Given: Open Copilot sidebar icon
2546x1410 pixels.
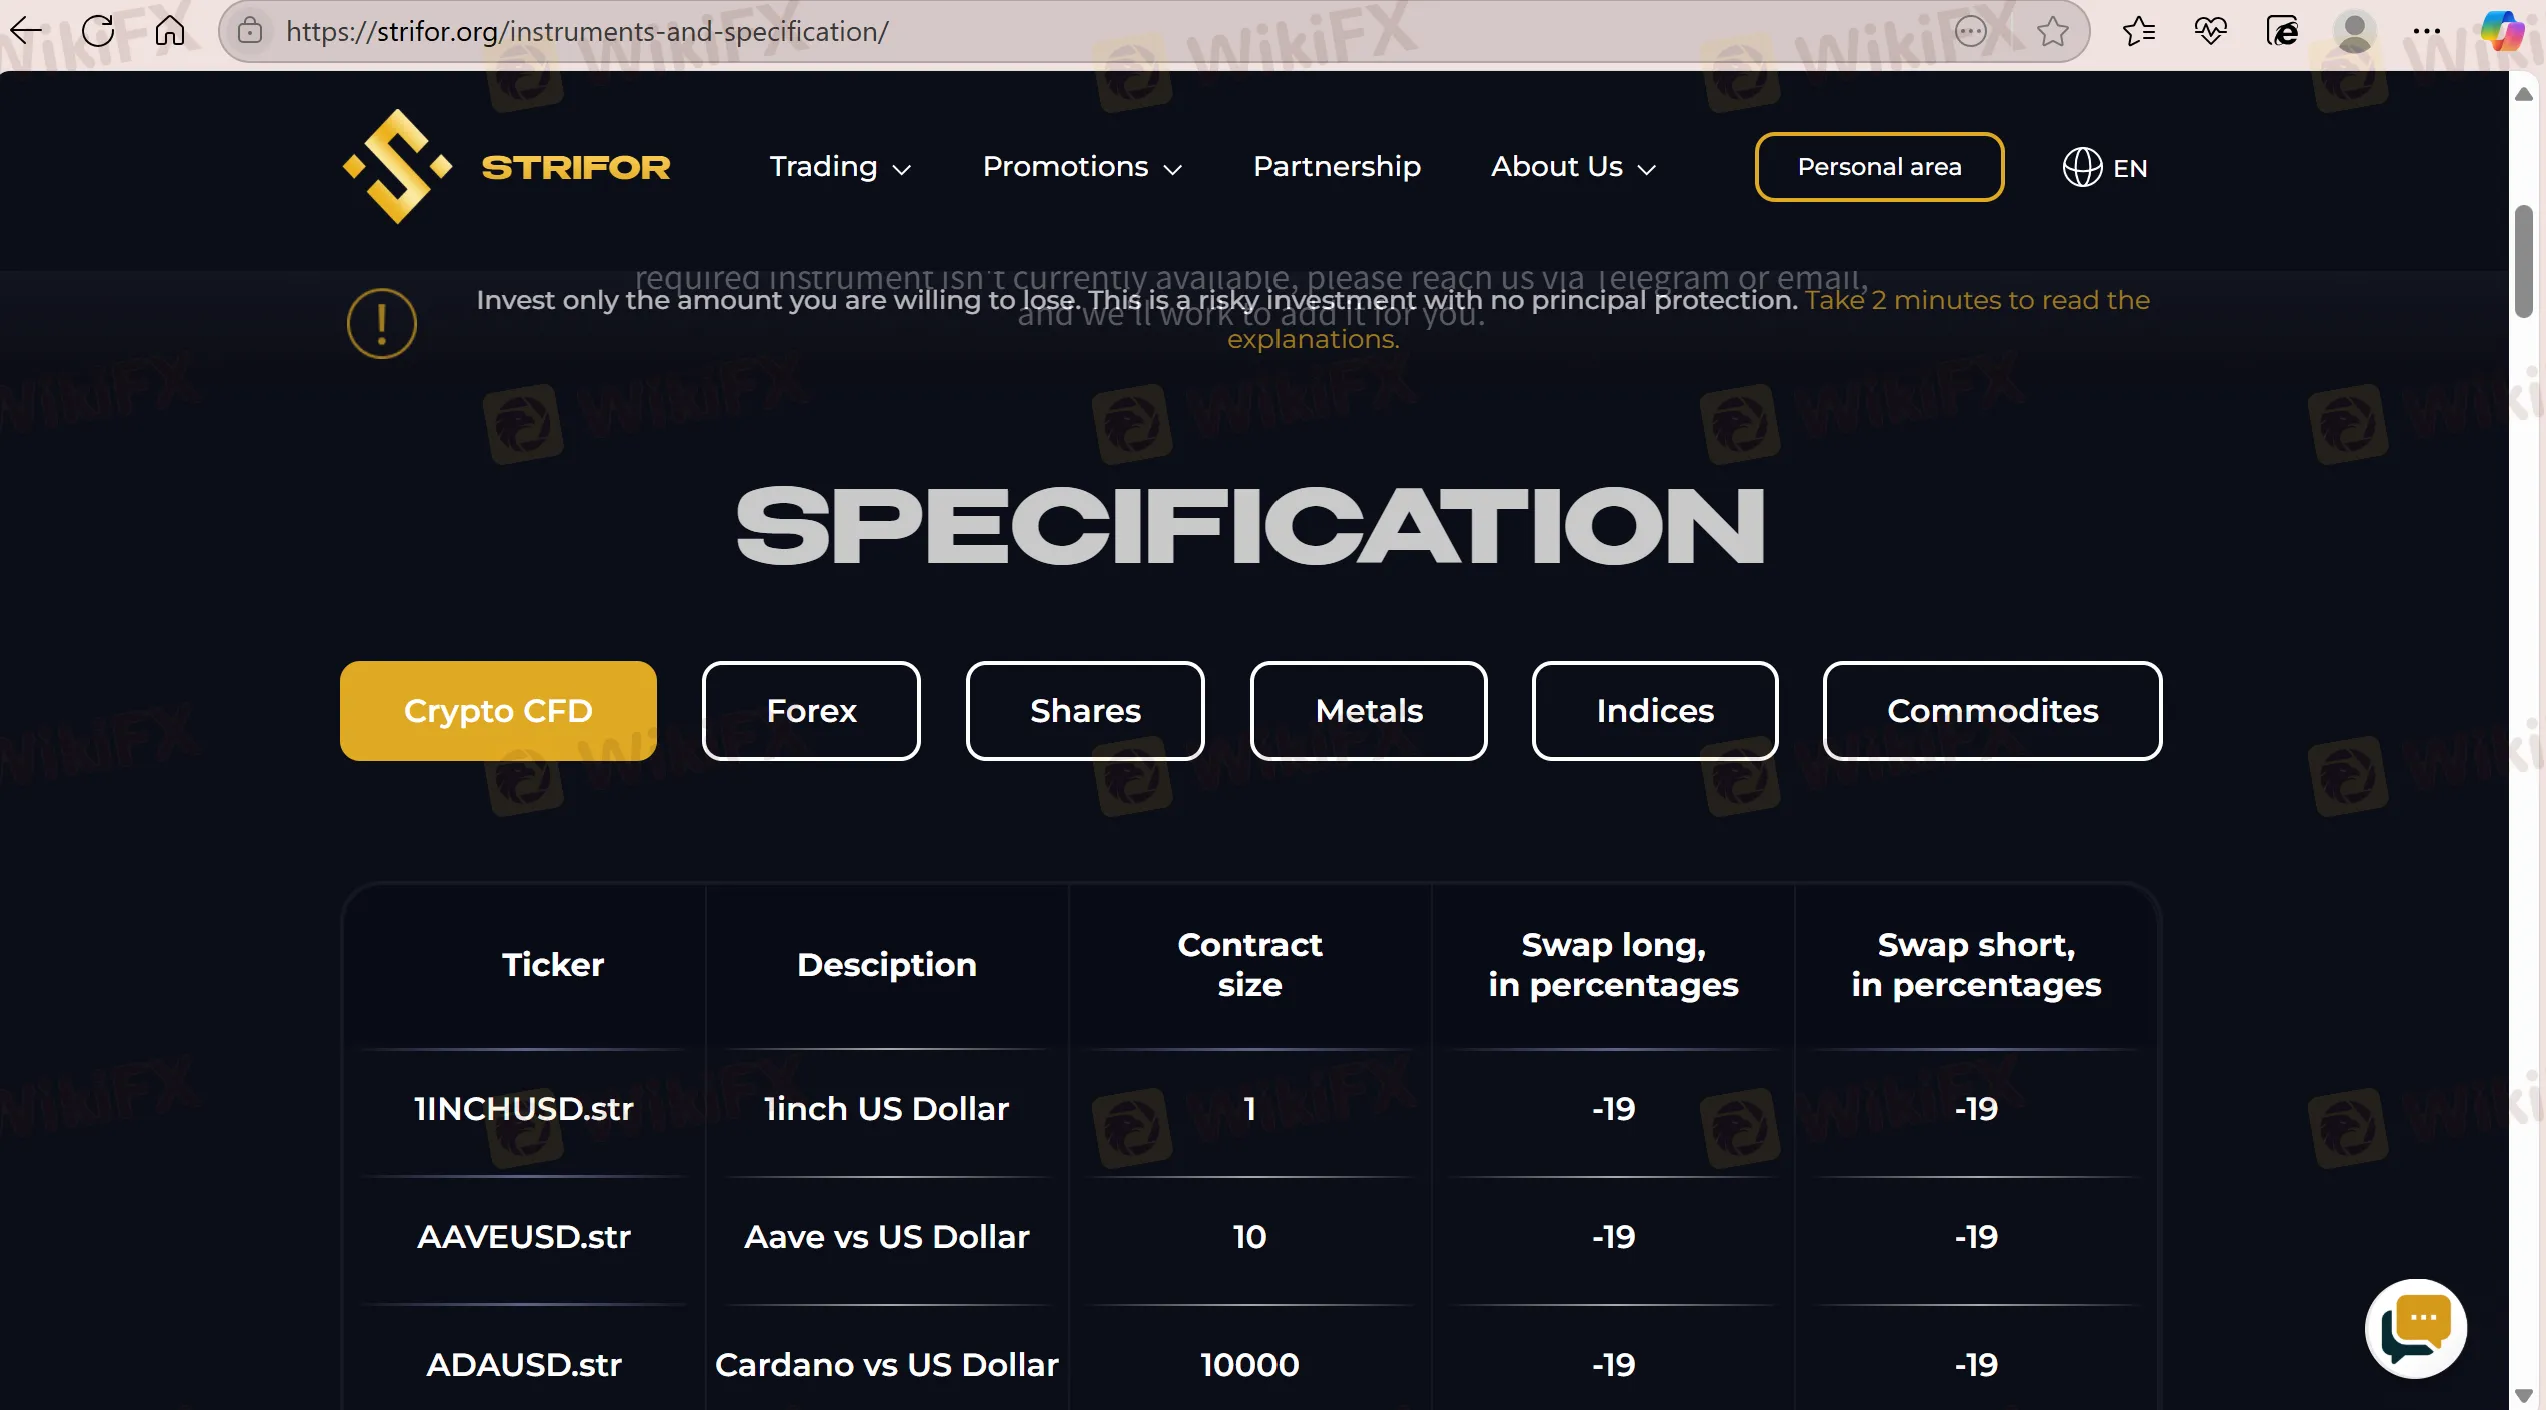Looking at the screenshot, I should point(2502,31).
